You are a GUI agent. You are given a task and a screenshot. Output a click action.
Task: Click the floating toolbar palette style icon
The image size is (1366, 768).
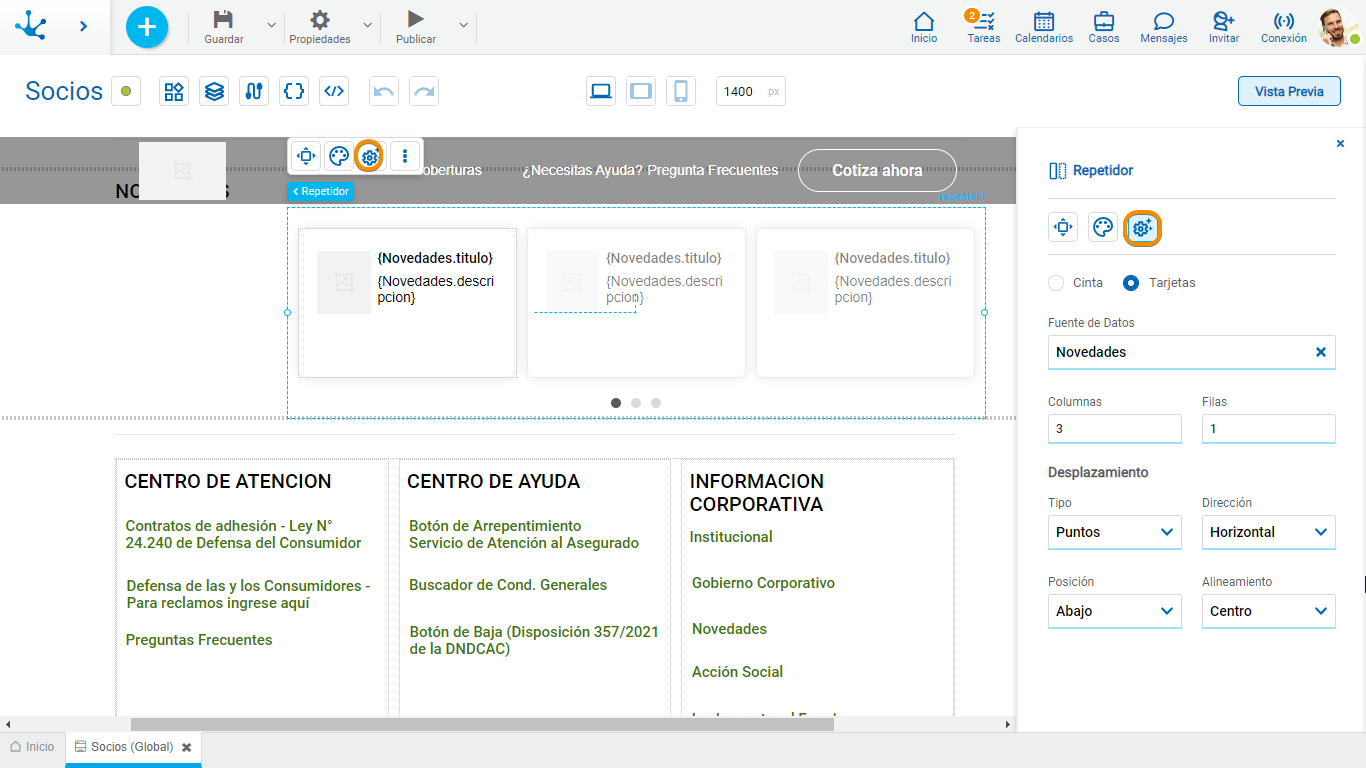339,156
